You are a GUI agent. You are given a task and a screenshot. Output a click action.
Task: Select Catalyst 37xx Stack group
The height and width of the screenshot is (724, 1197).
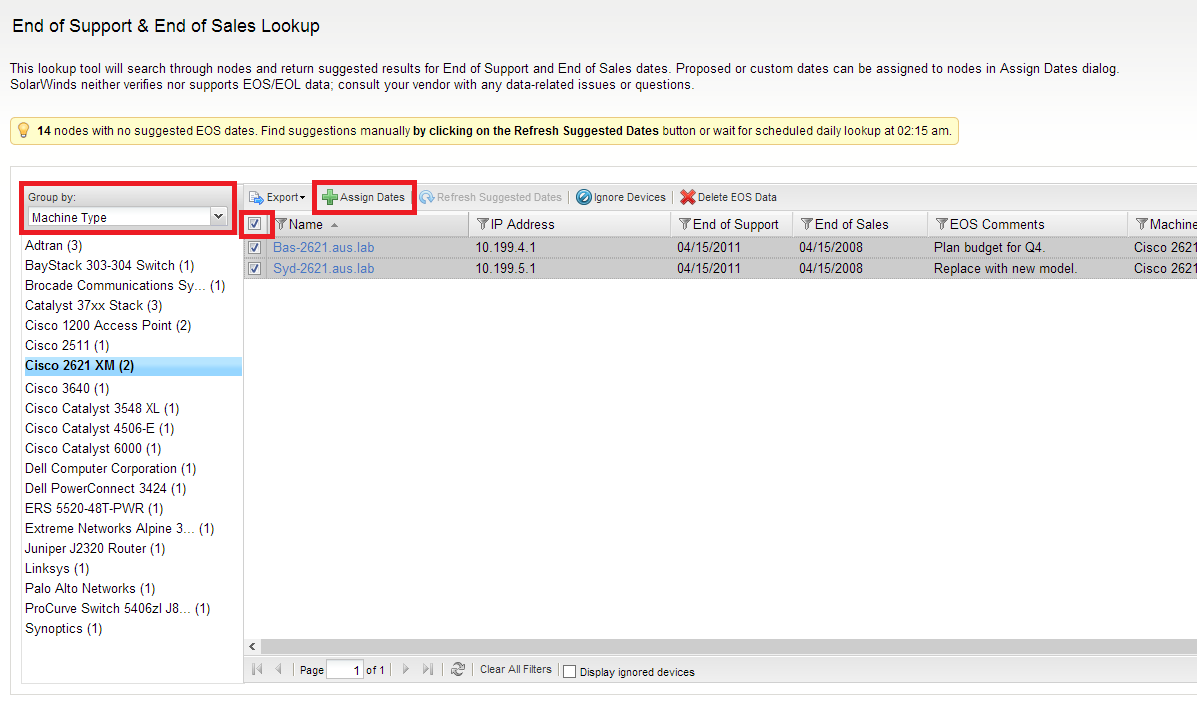click(94, 305)
